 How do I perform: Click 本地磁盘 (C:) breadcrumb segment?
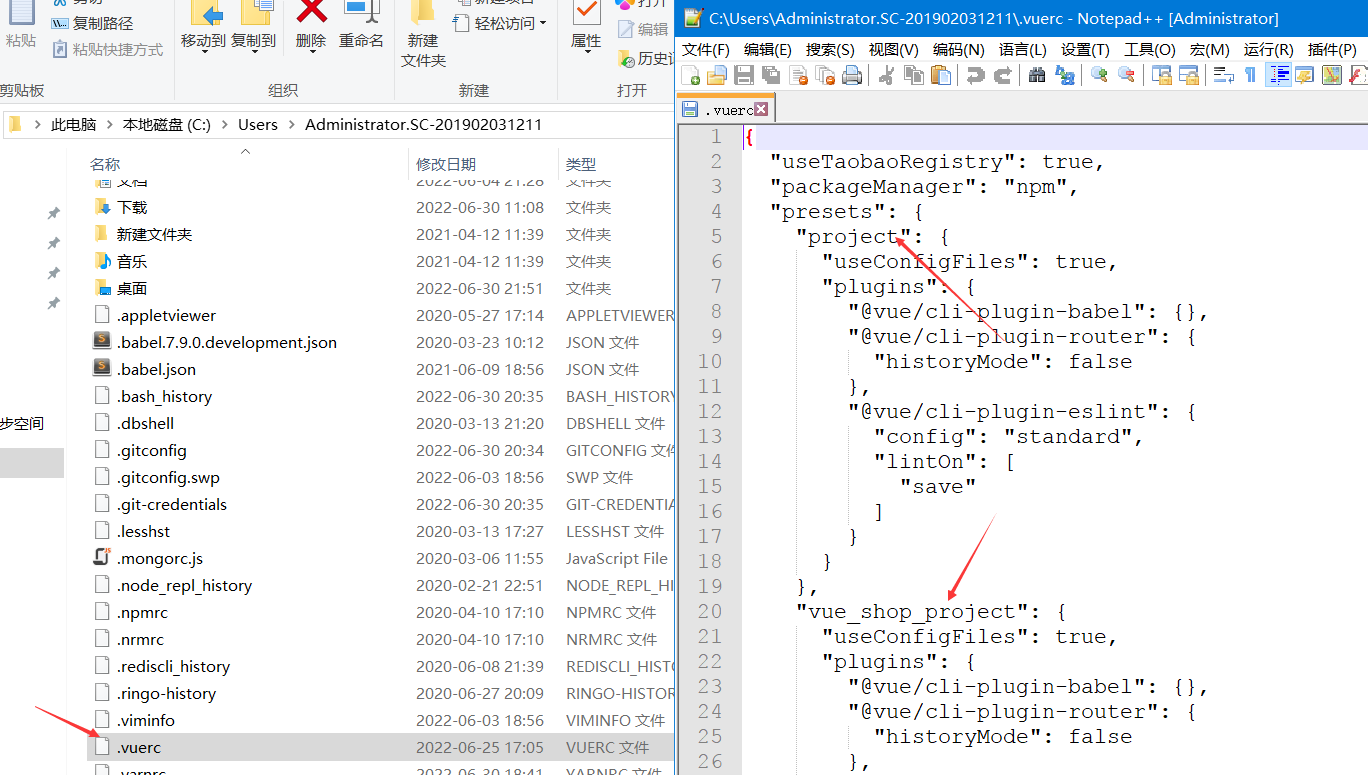tap(167, 125)
